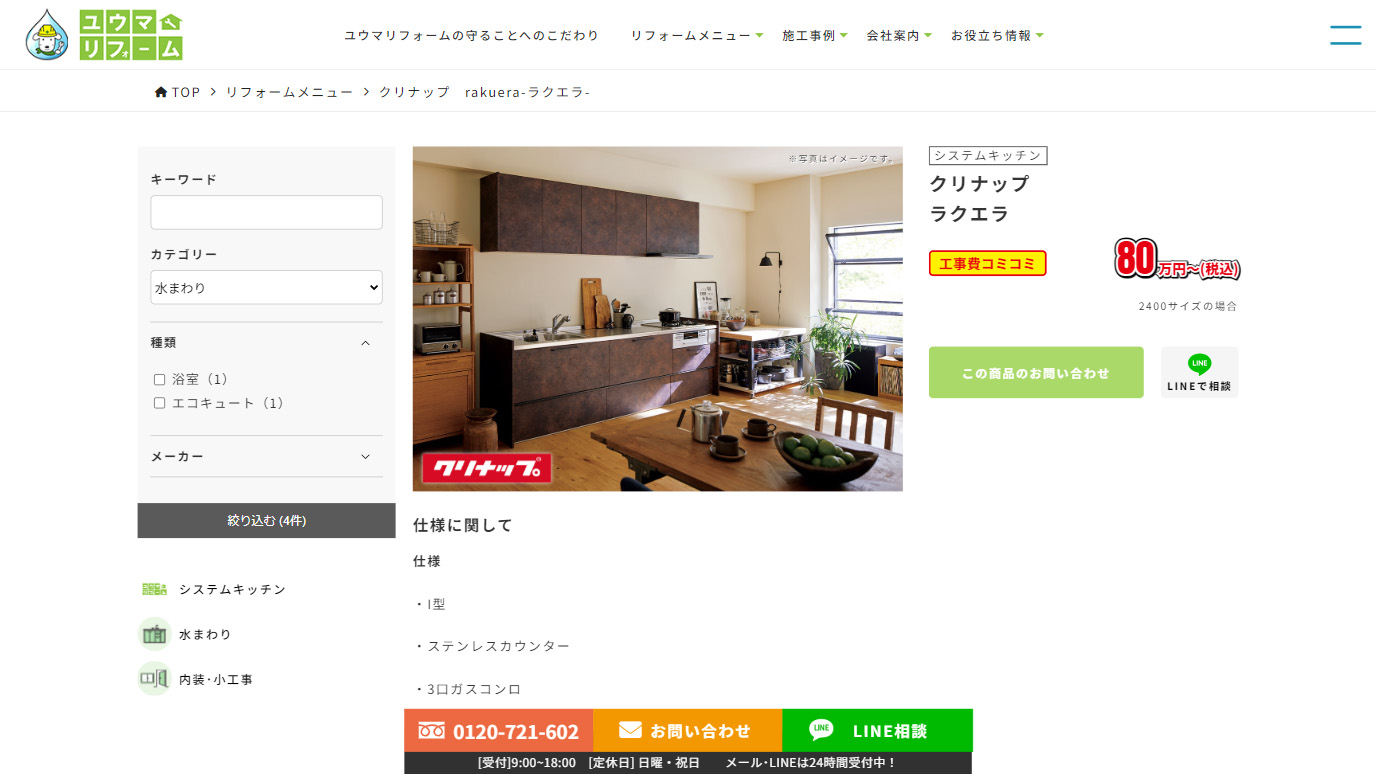
Task: Go to リフォームメニュー in breadcrumb
Action: 289,92
